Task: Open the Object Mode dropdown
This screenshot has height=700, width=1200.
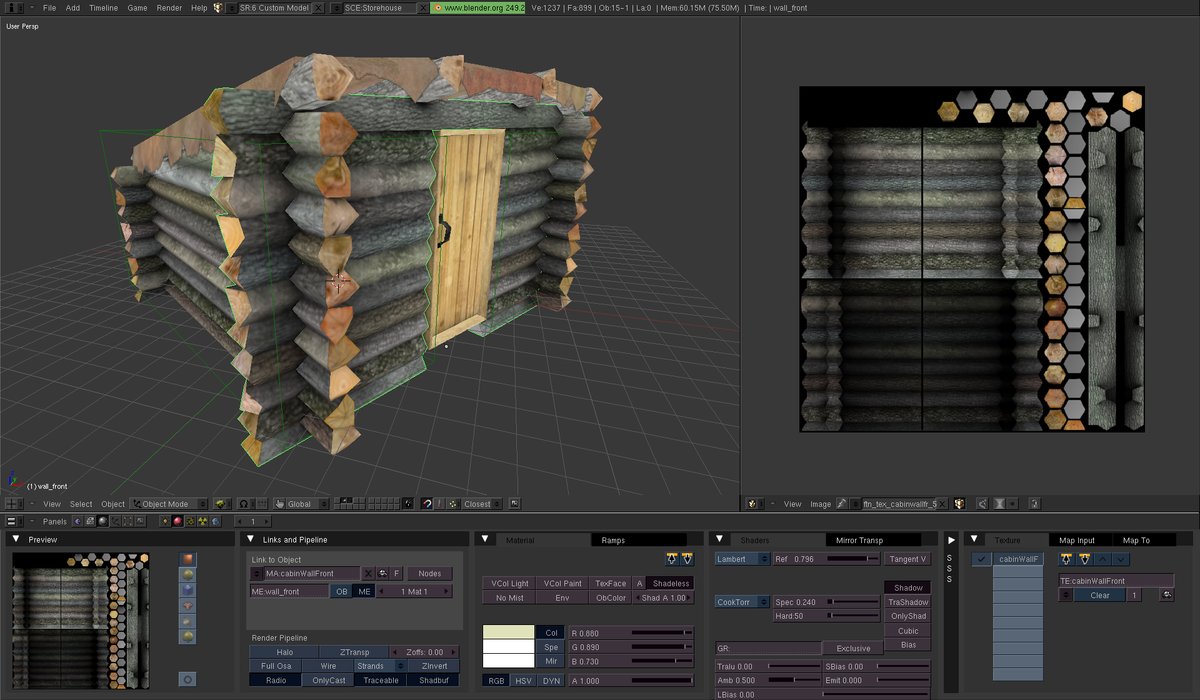Action: 169,504
